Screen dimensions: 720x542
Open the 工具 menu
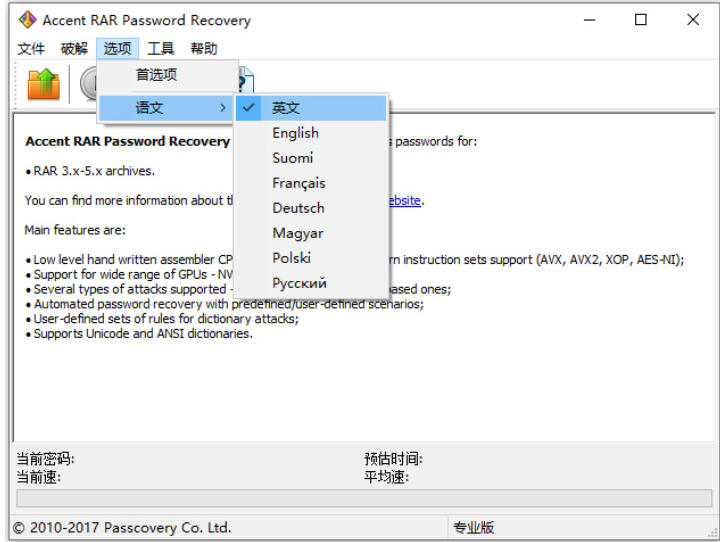[160, 48]
